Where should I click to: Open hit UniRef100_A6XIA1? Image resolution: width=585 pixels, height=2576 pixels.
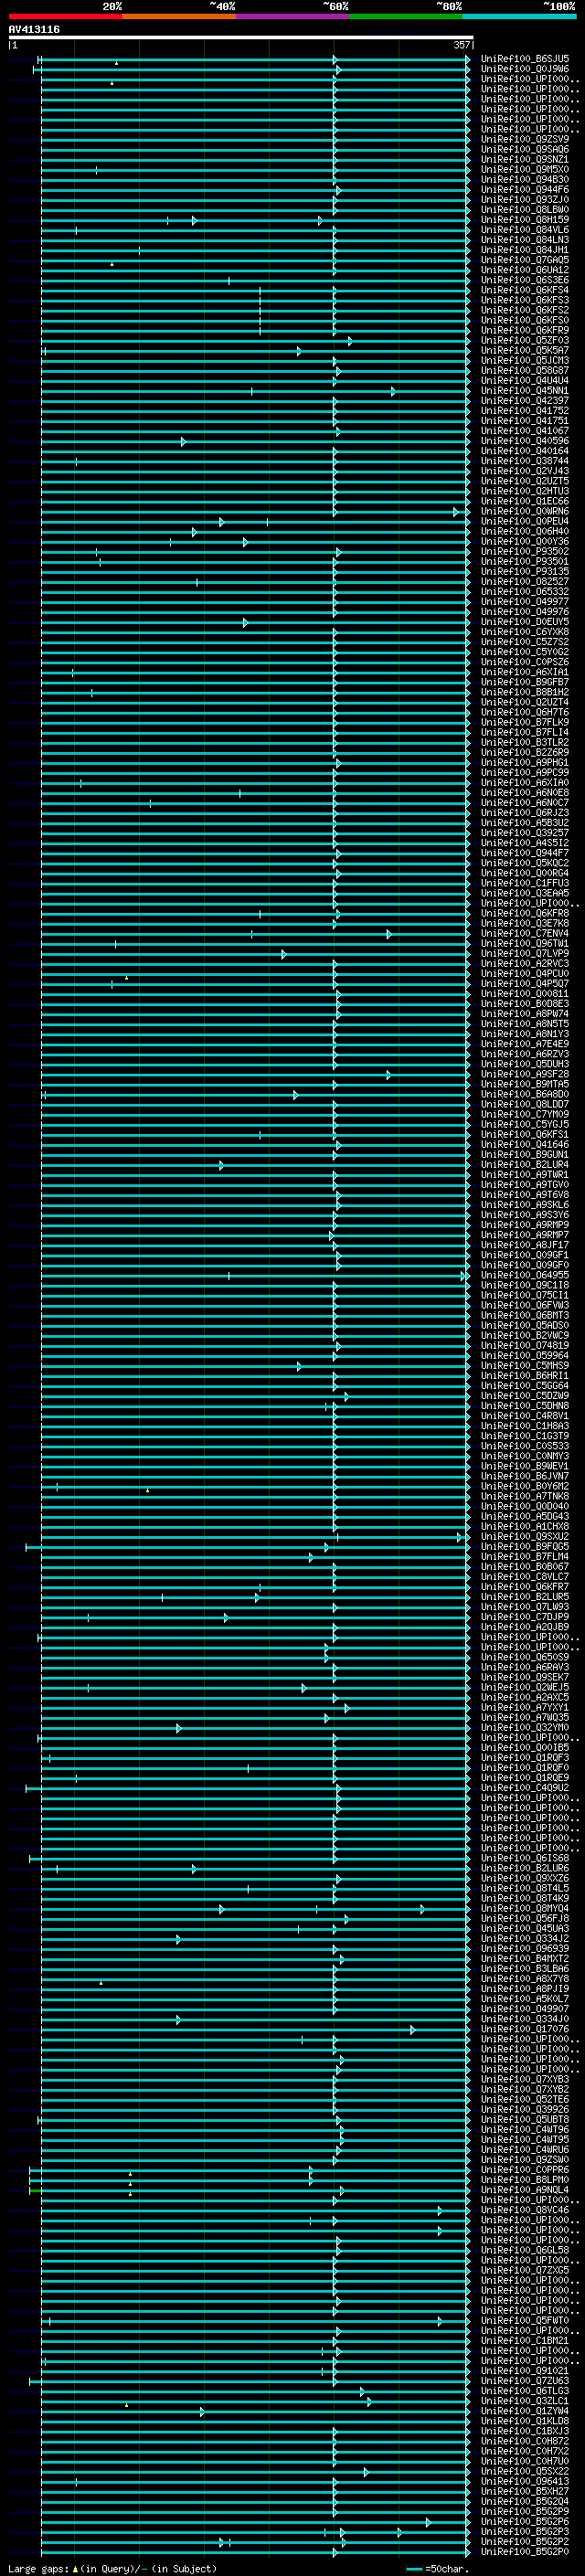(525, 672)
